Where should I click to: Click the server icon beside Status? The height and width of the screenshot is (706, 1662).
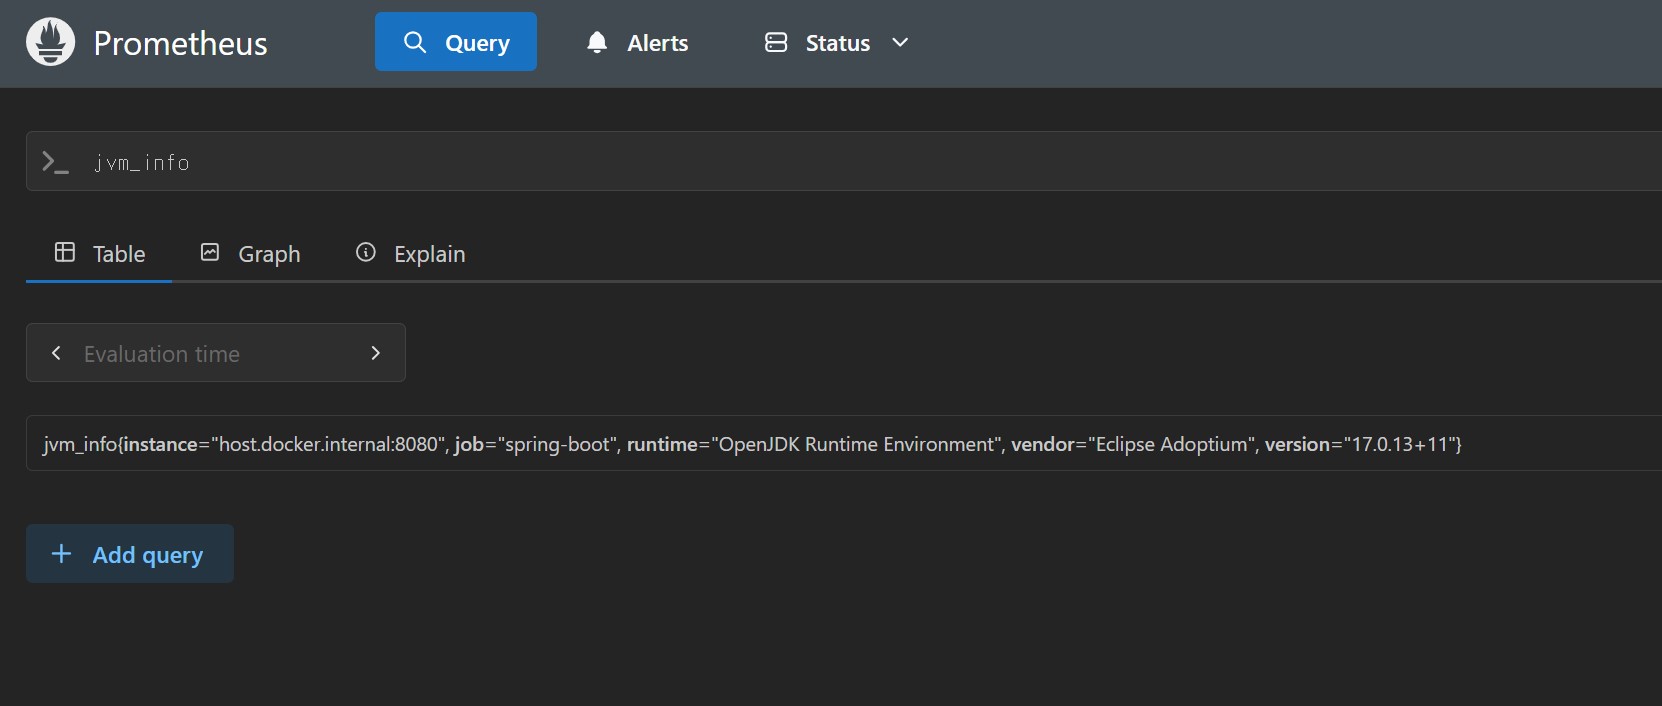point(776,42)
